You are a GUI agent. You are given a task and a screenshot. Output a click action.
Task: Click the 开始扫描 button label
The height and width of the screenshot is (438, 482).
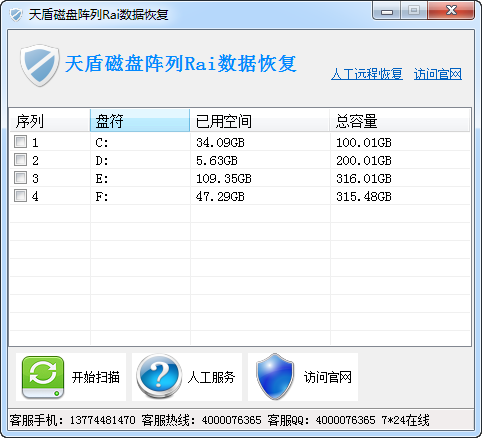coord(96,377)
